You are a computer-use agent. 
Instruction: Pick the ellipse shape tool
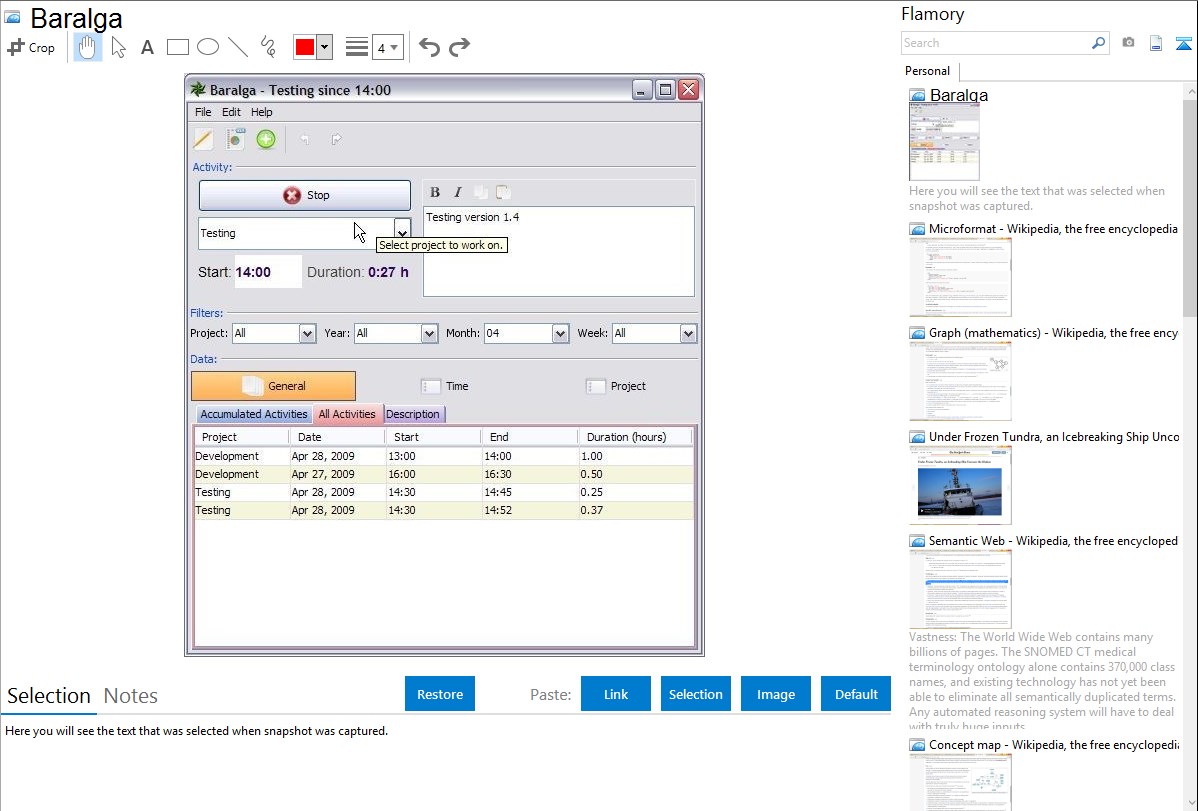click(208, 47)
